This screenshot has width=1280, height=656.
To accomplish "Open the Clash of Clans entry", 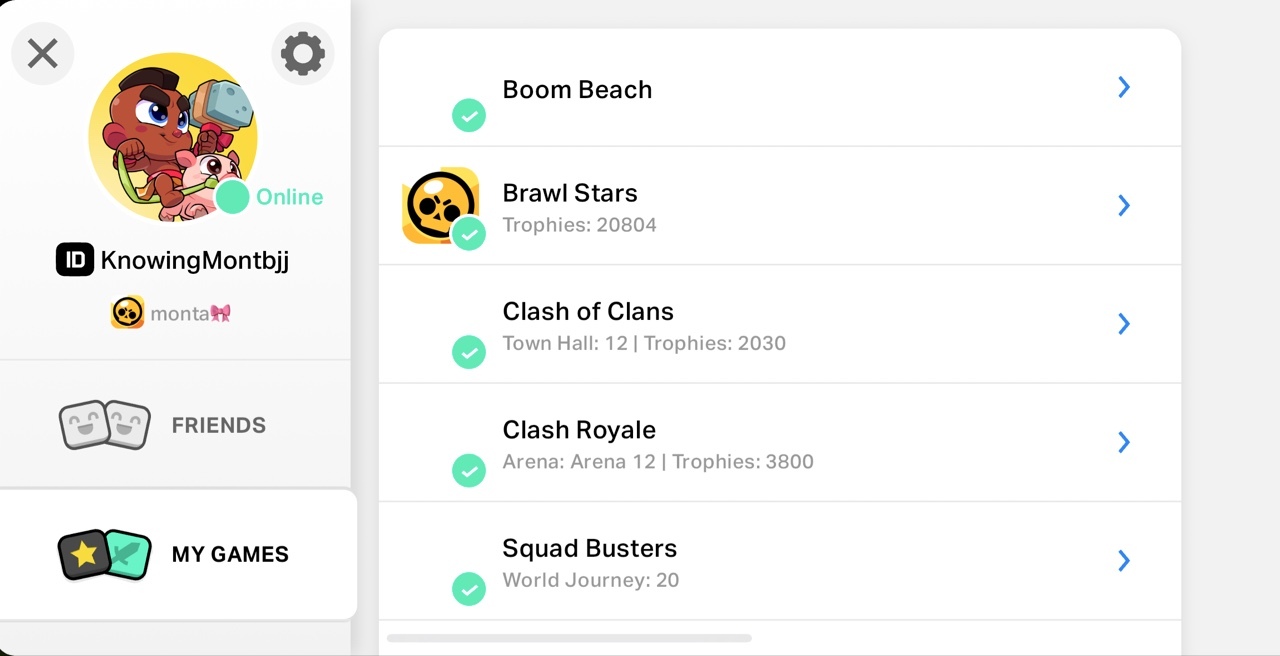I will pyautogui.click(x=780, y=324).
